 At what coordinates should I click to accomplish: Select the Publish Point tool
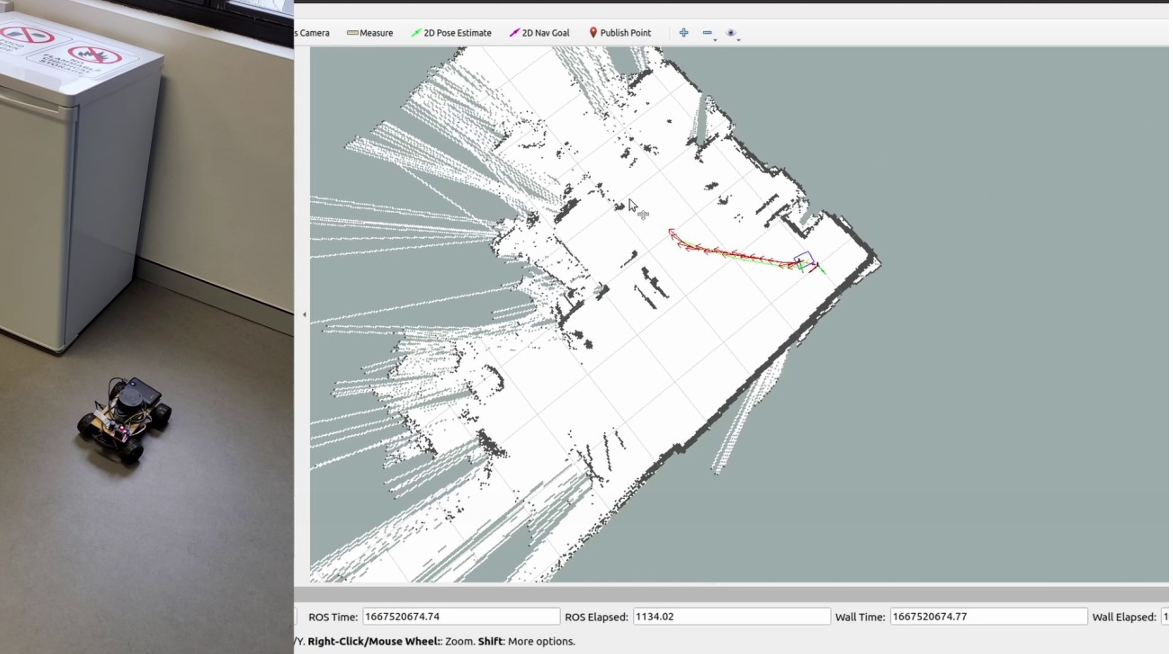click(619, 33)
